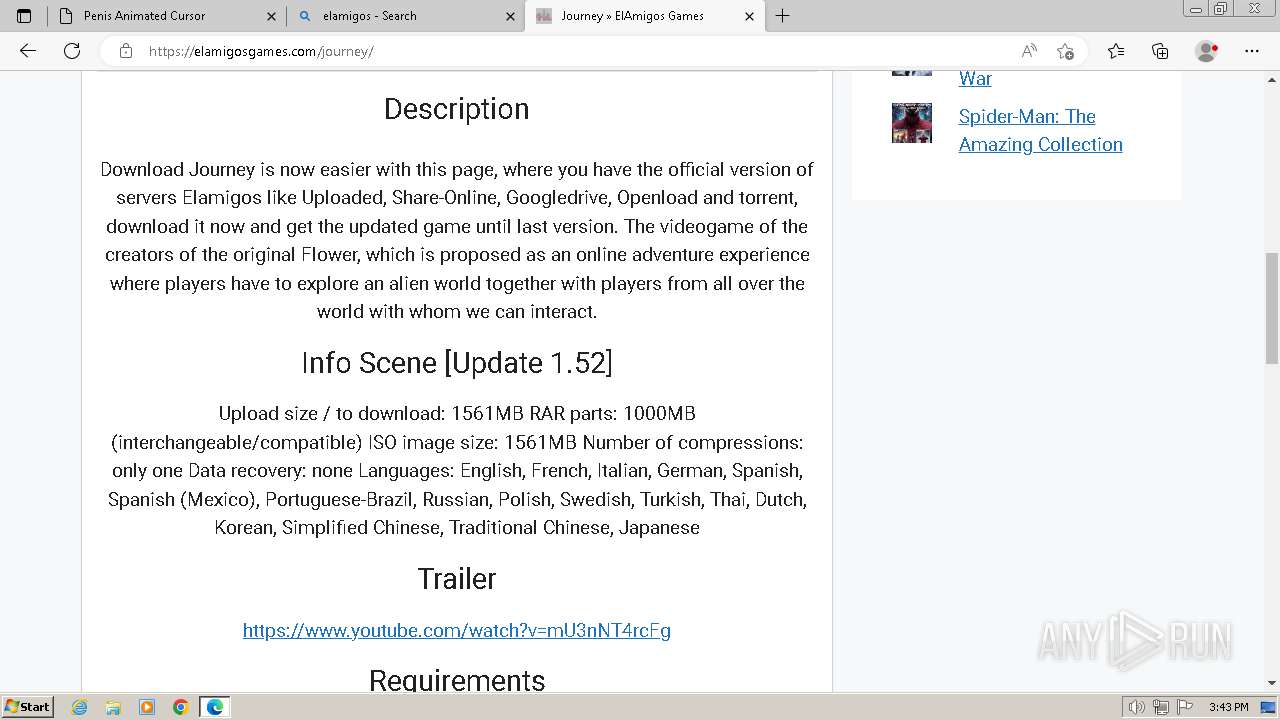View site information lock icon

coord(125,51)
